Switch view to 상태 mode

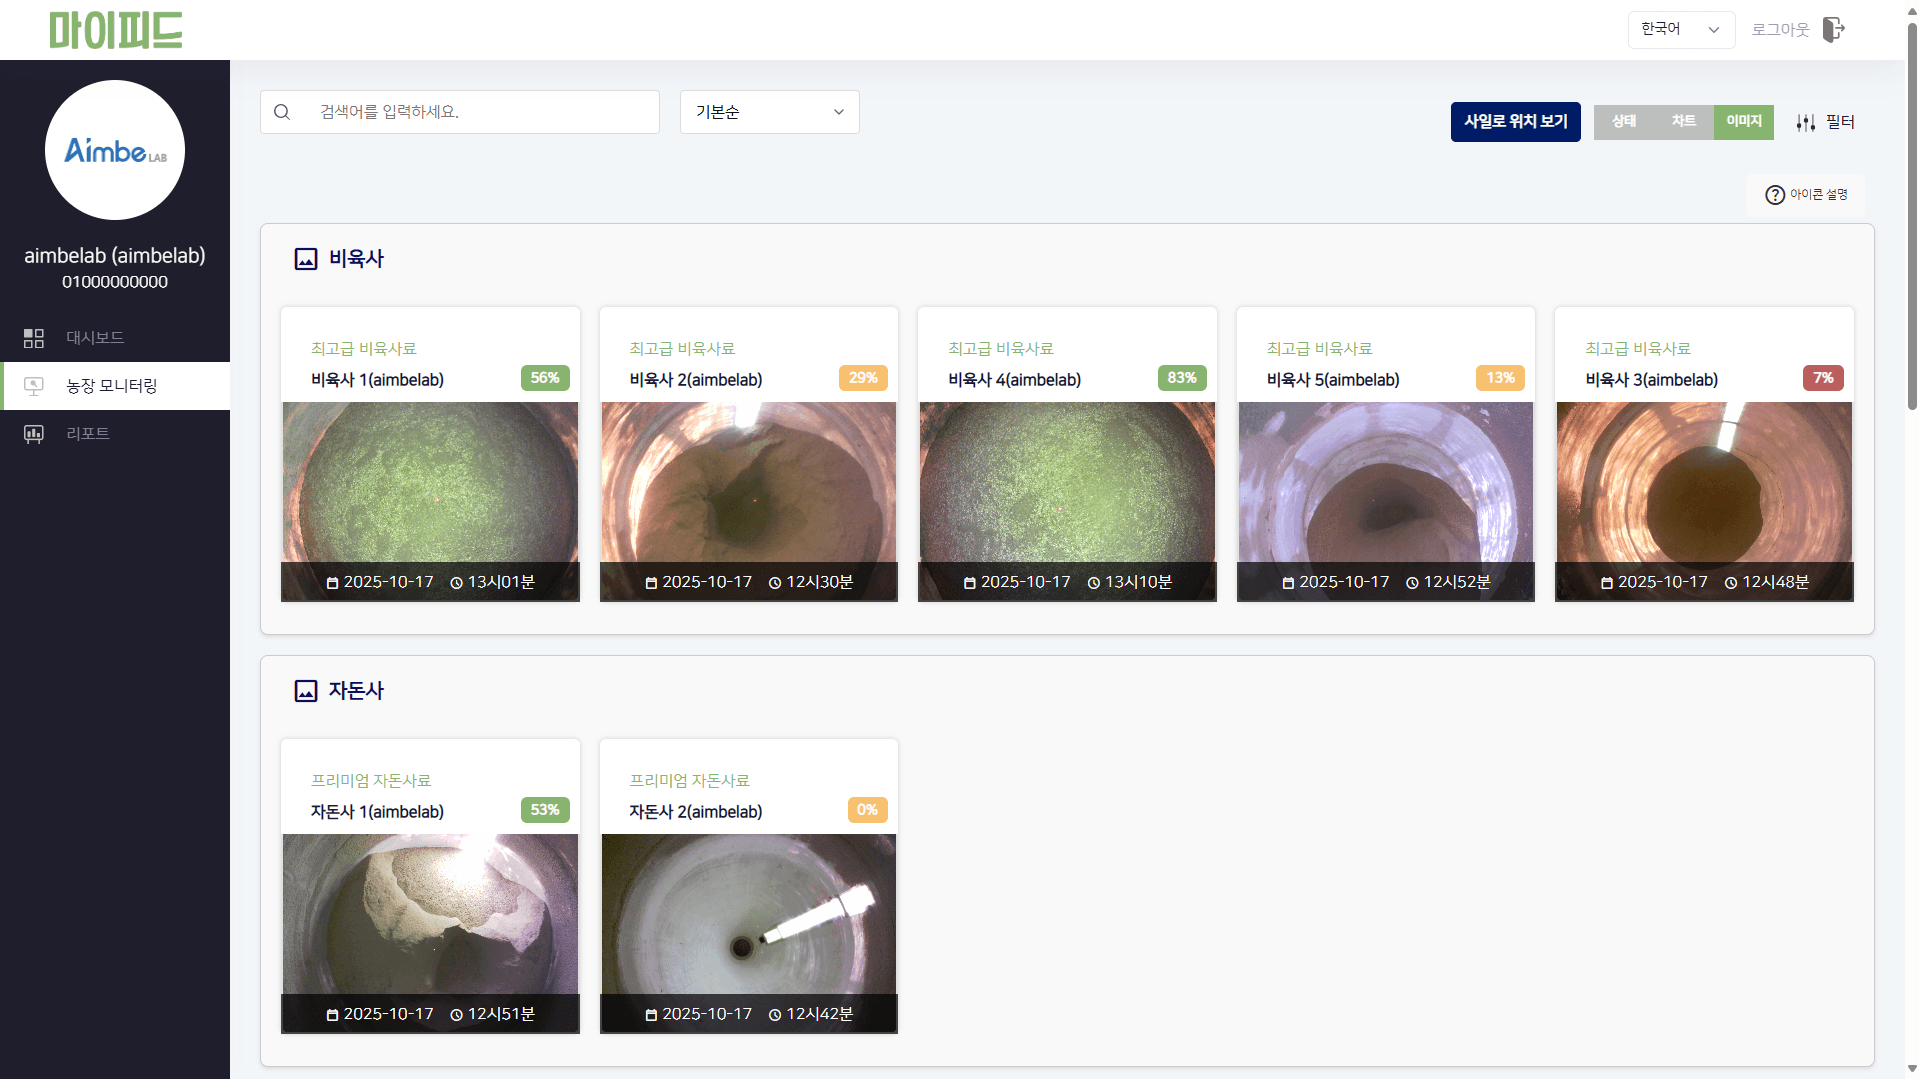pos(1623,122)
